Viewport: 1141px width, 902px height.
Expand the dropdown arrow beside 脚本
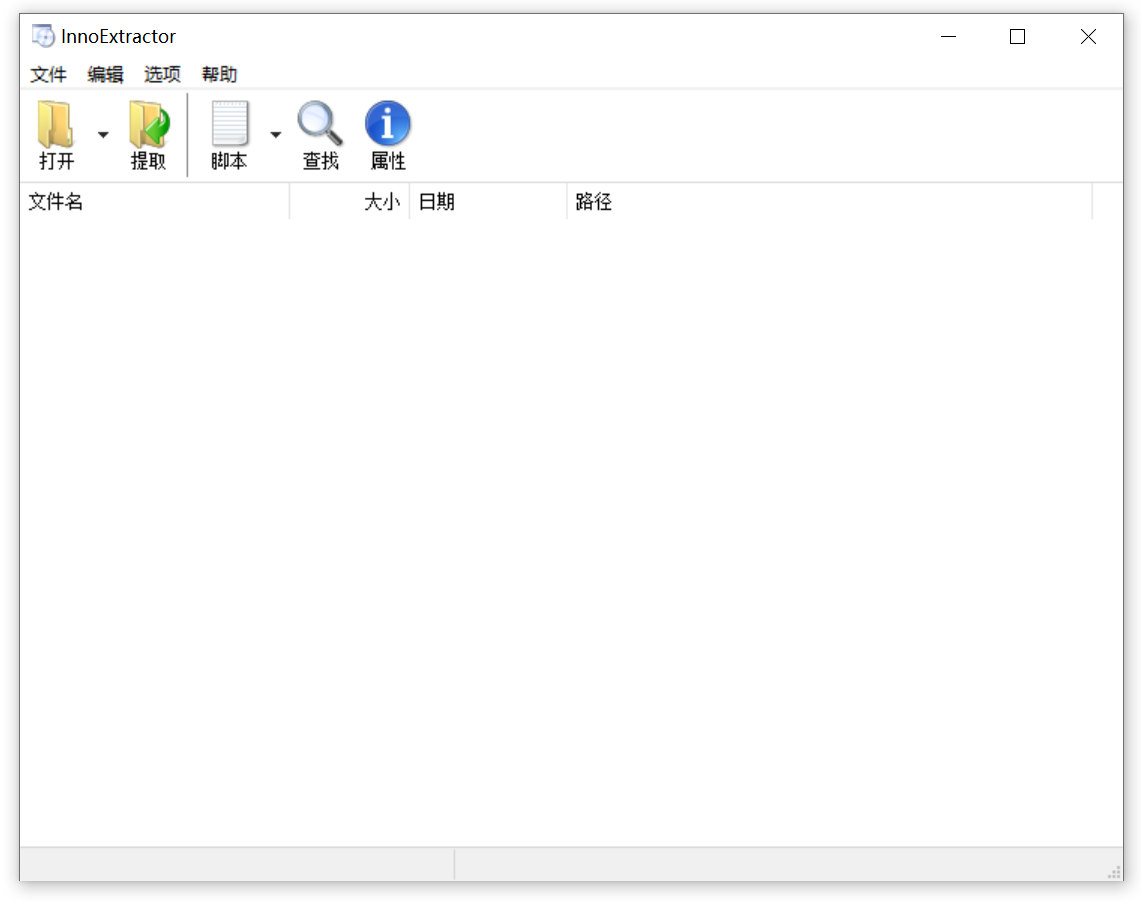tap(275, 135)
